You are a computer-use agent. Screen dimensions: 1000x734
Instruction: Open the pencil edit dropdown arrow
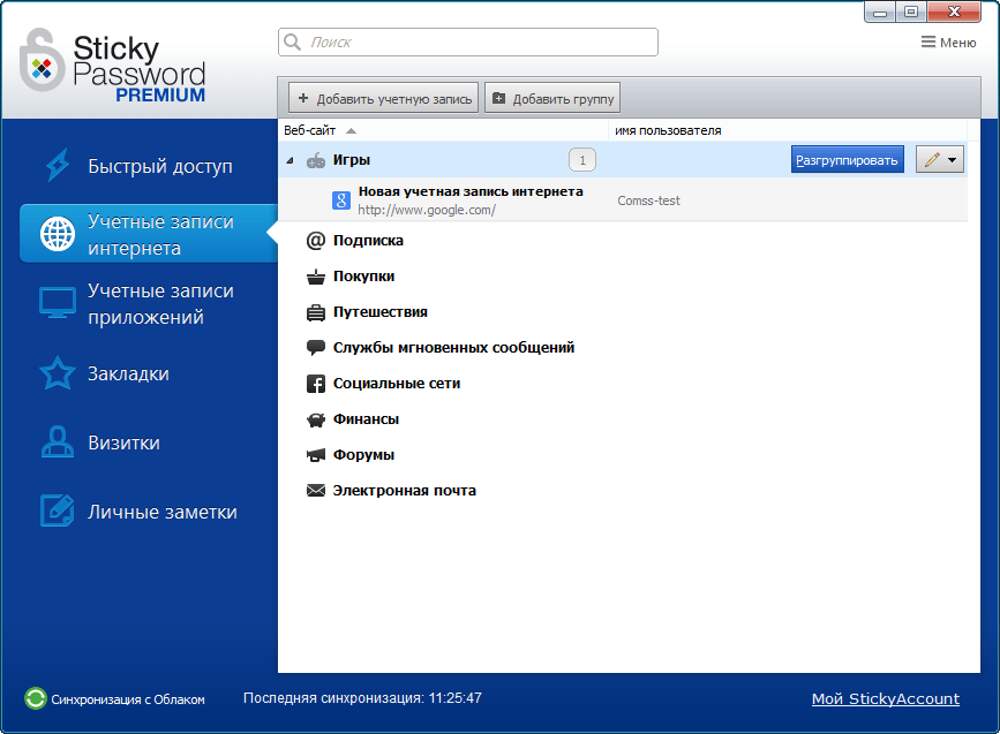(x=952, y=160)
